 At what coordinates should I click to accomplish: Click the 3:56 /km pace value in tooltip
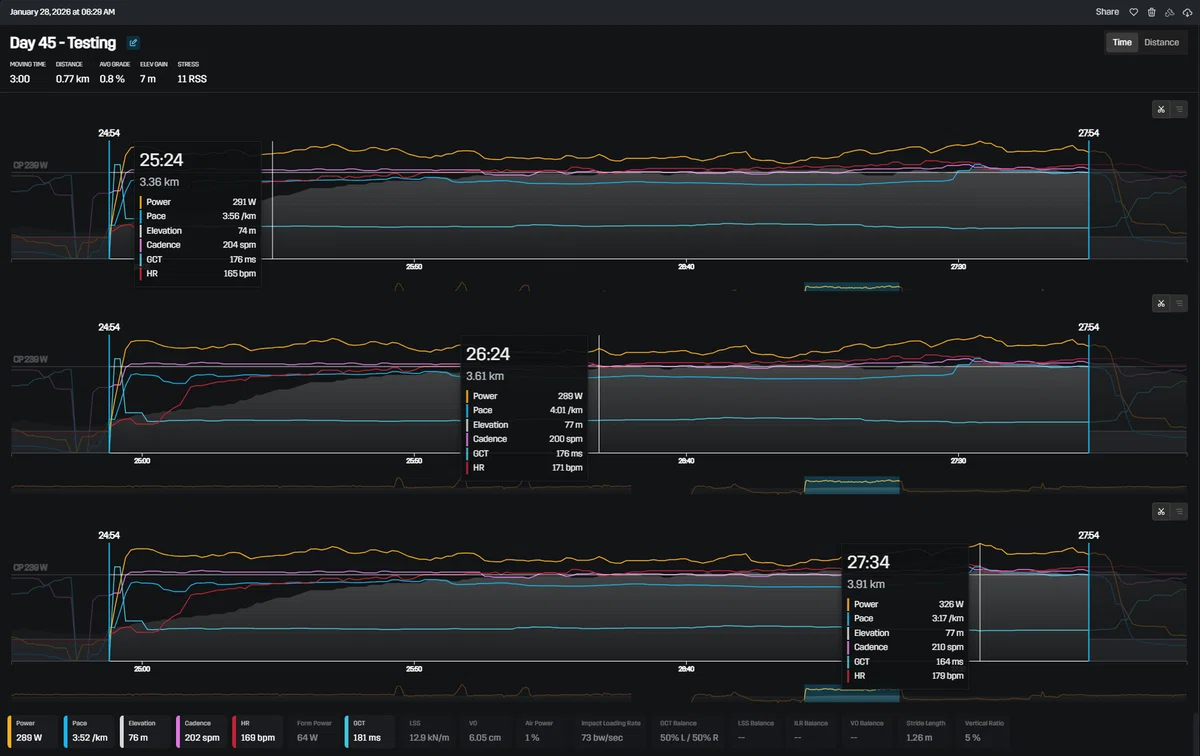[238, 216]
